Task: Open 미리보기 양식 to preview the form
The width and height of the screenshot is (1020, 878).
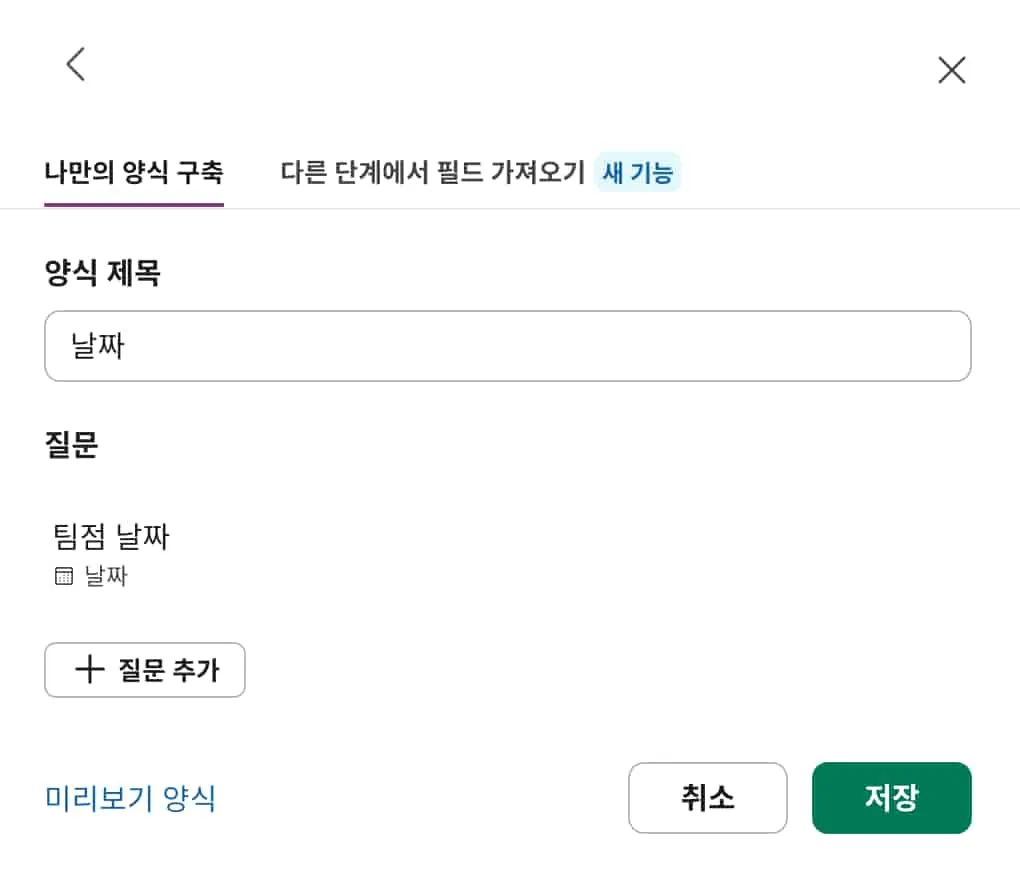Action: click(130, 798)
